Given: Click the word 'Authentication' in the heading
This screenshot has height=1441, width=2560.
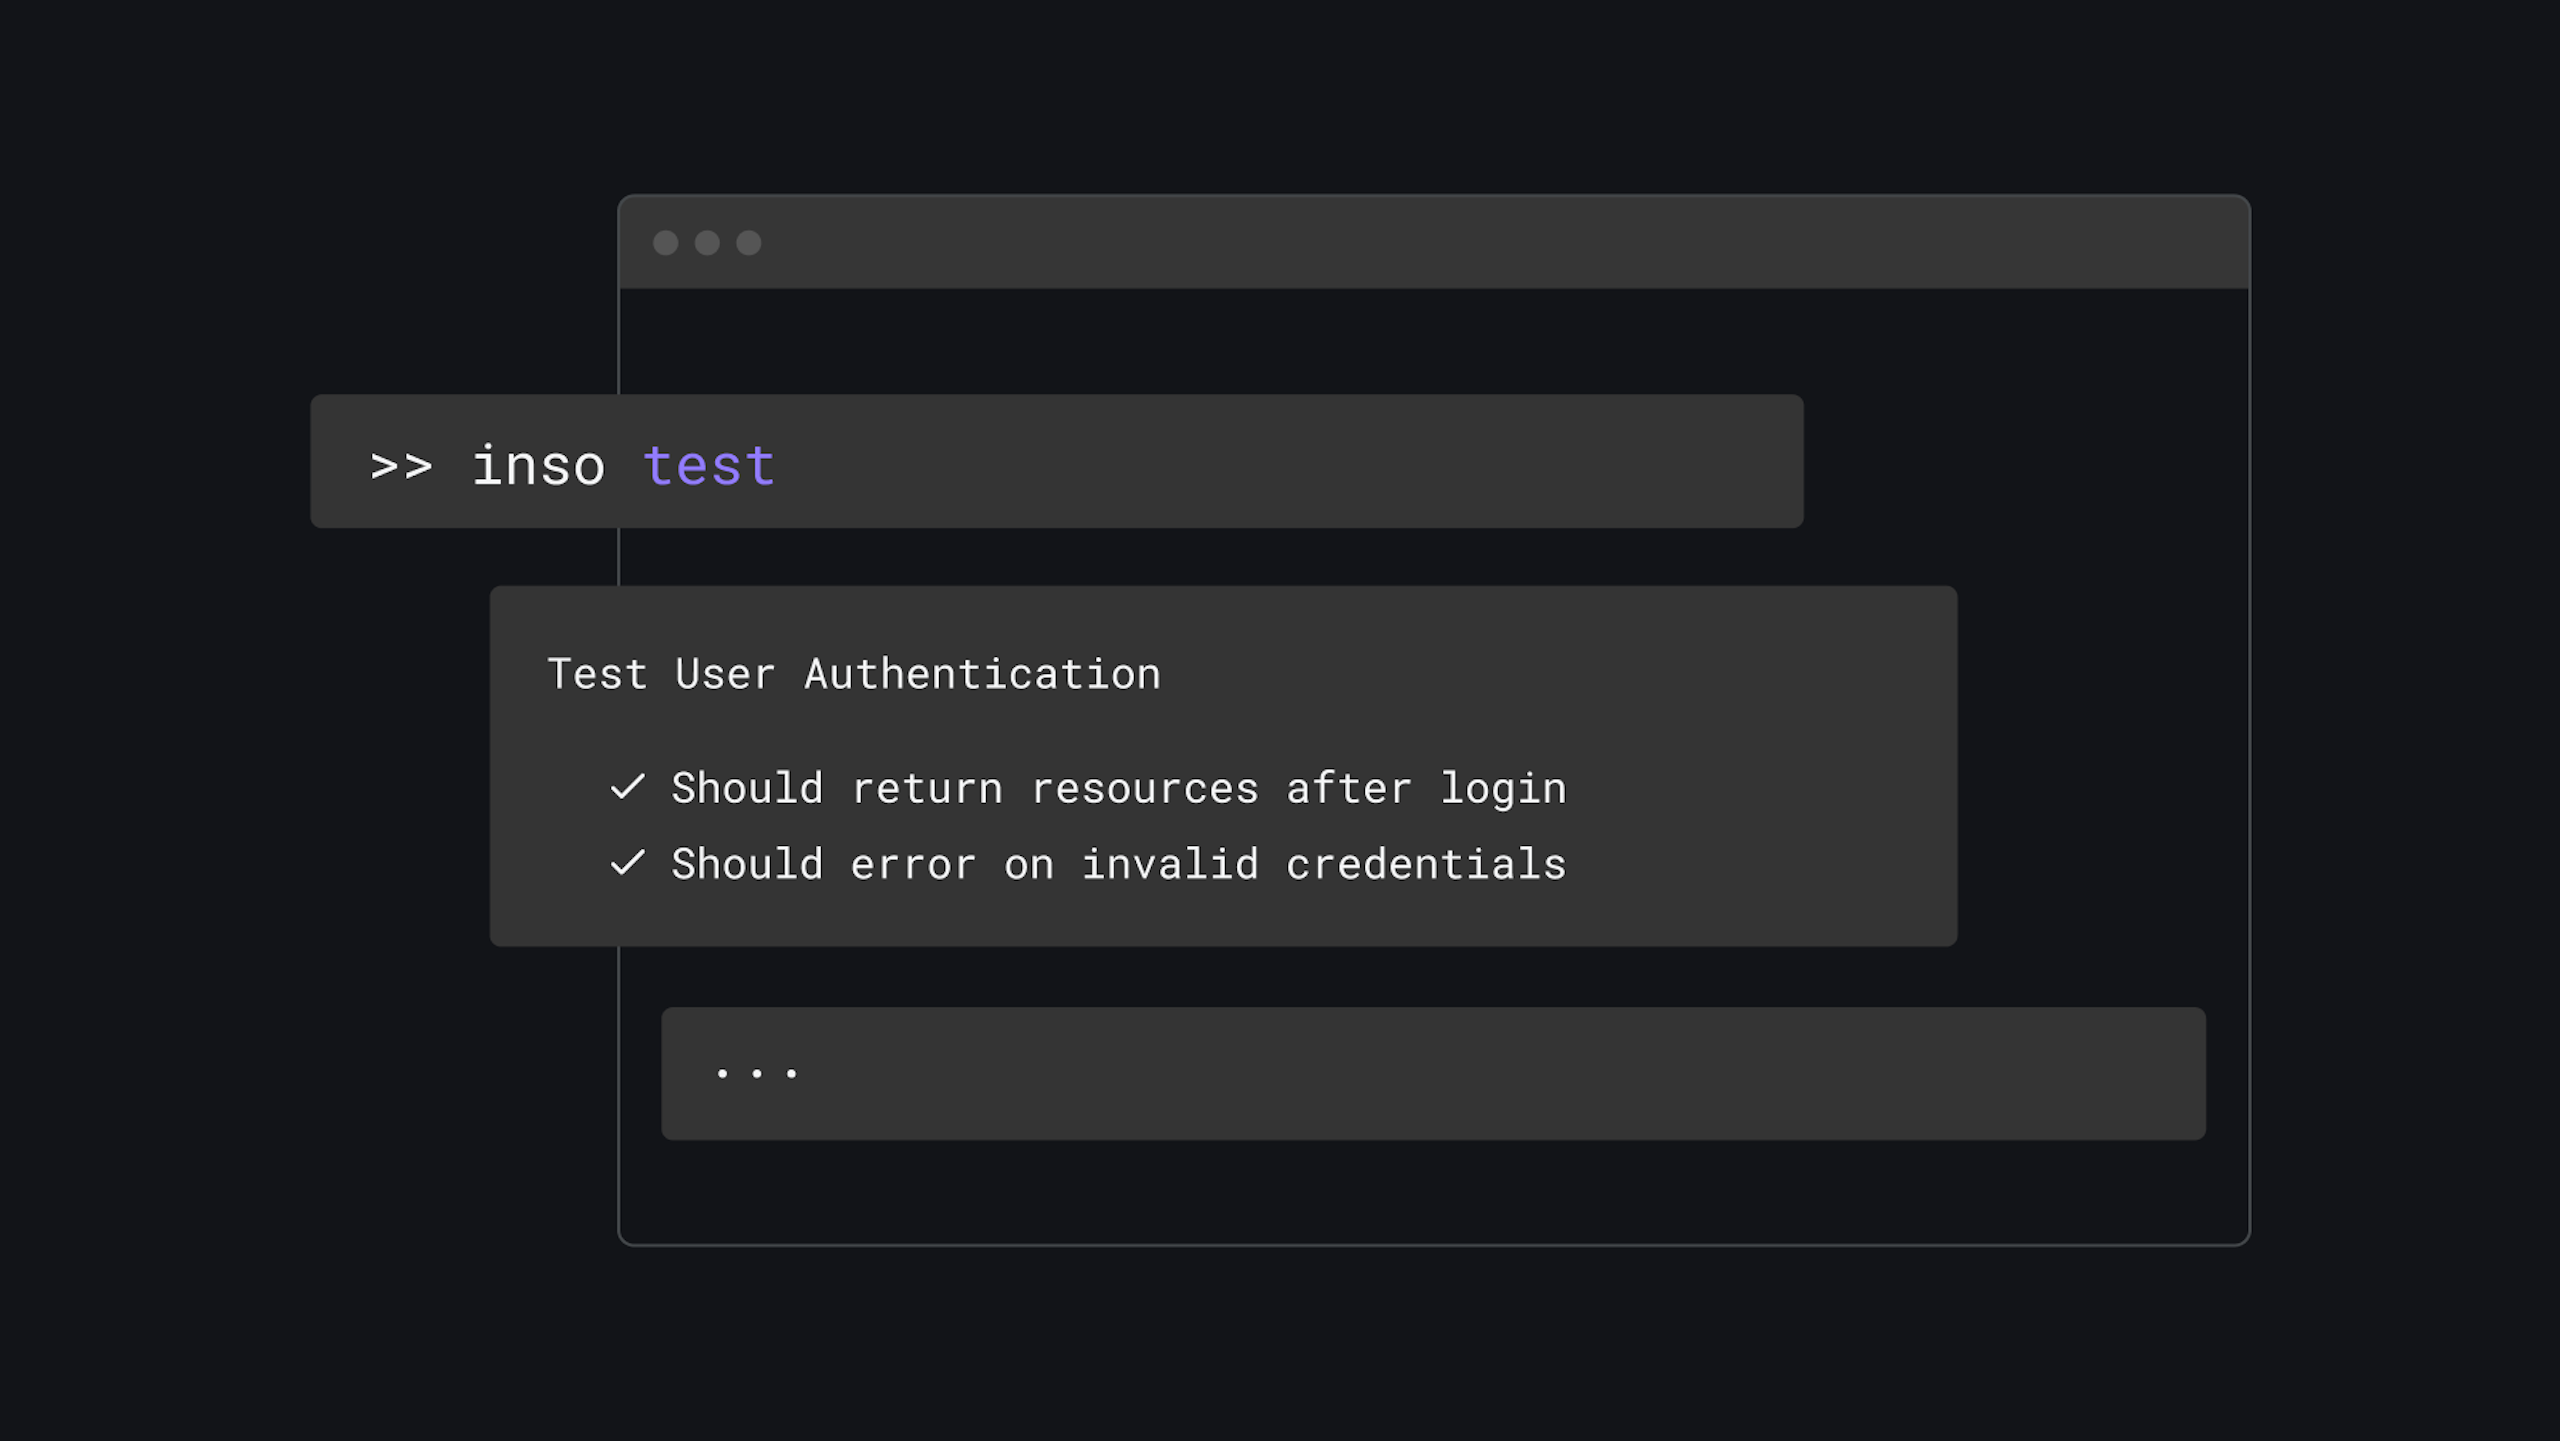Looking at the screenshot, I should pyautogui.click(x=982, y=674).
